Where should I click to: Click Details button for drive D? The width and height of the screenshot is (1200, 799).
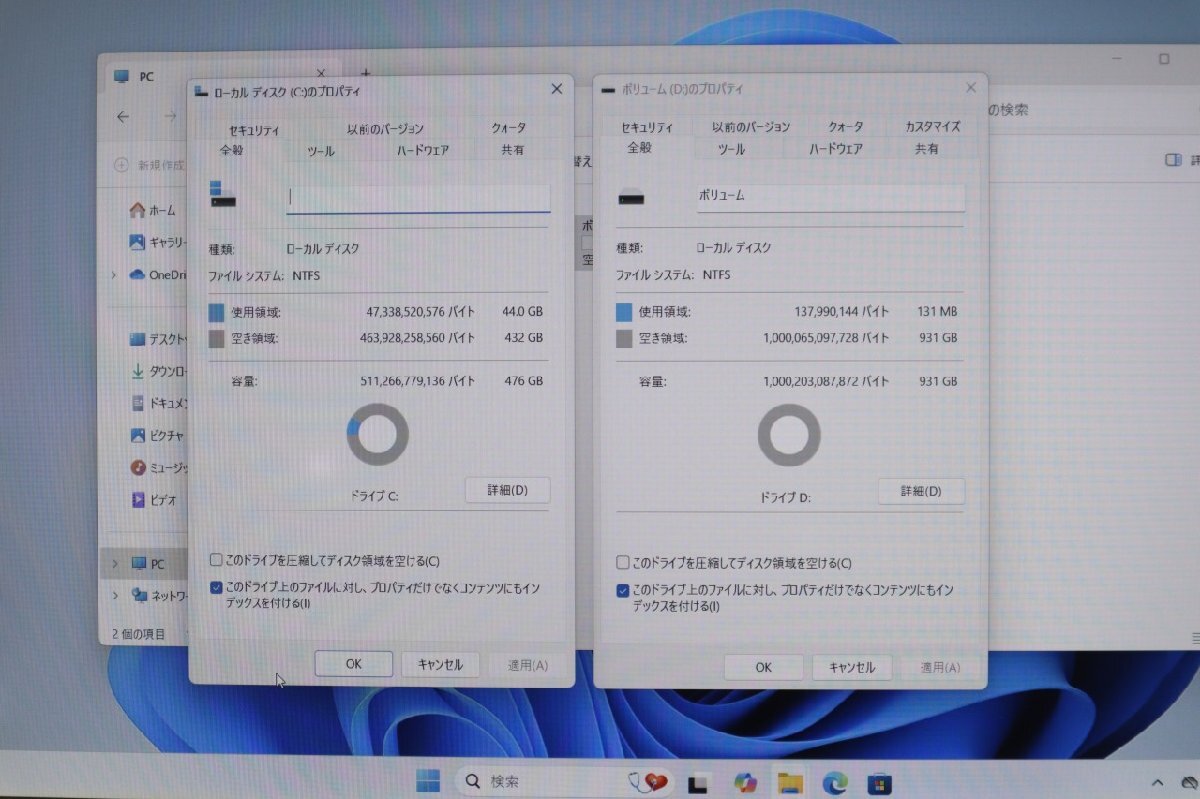(x=921, y=491)
